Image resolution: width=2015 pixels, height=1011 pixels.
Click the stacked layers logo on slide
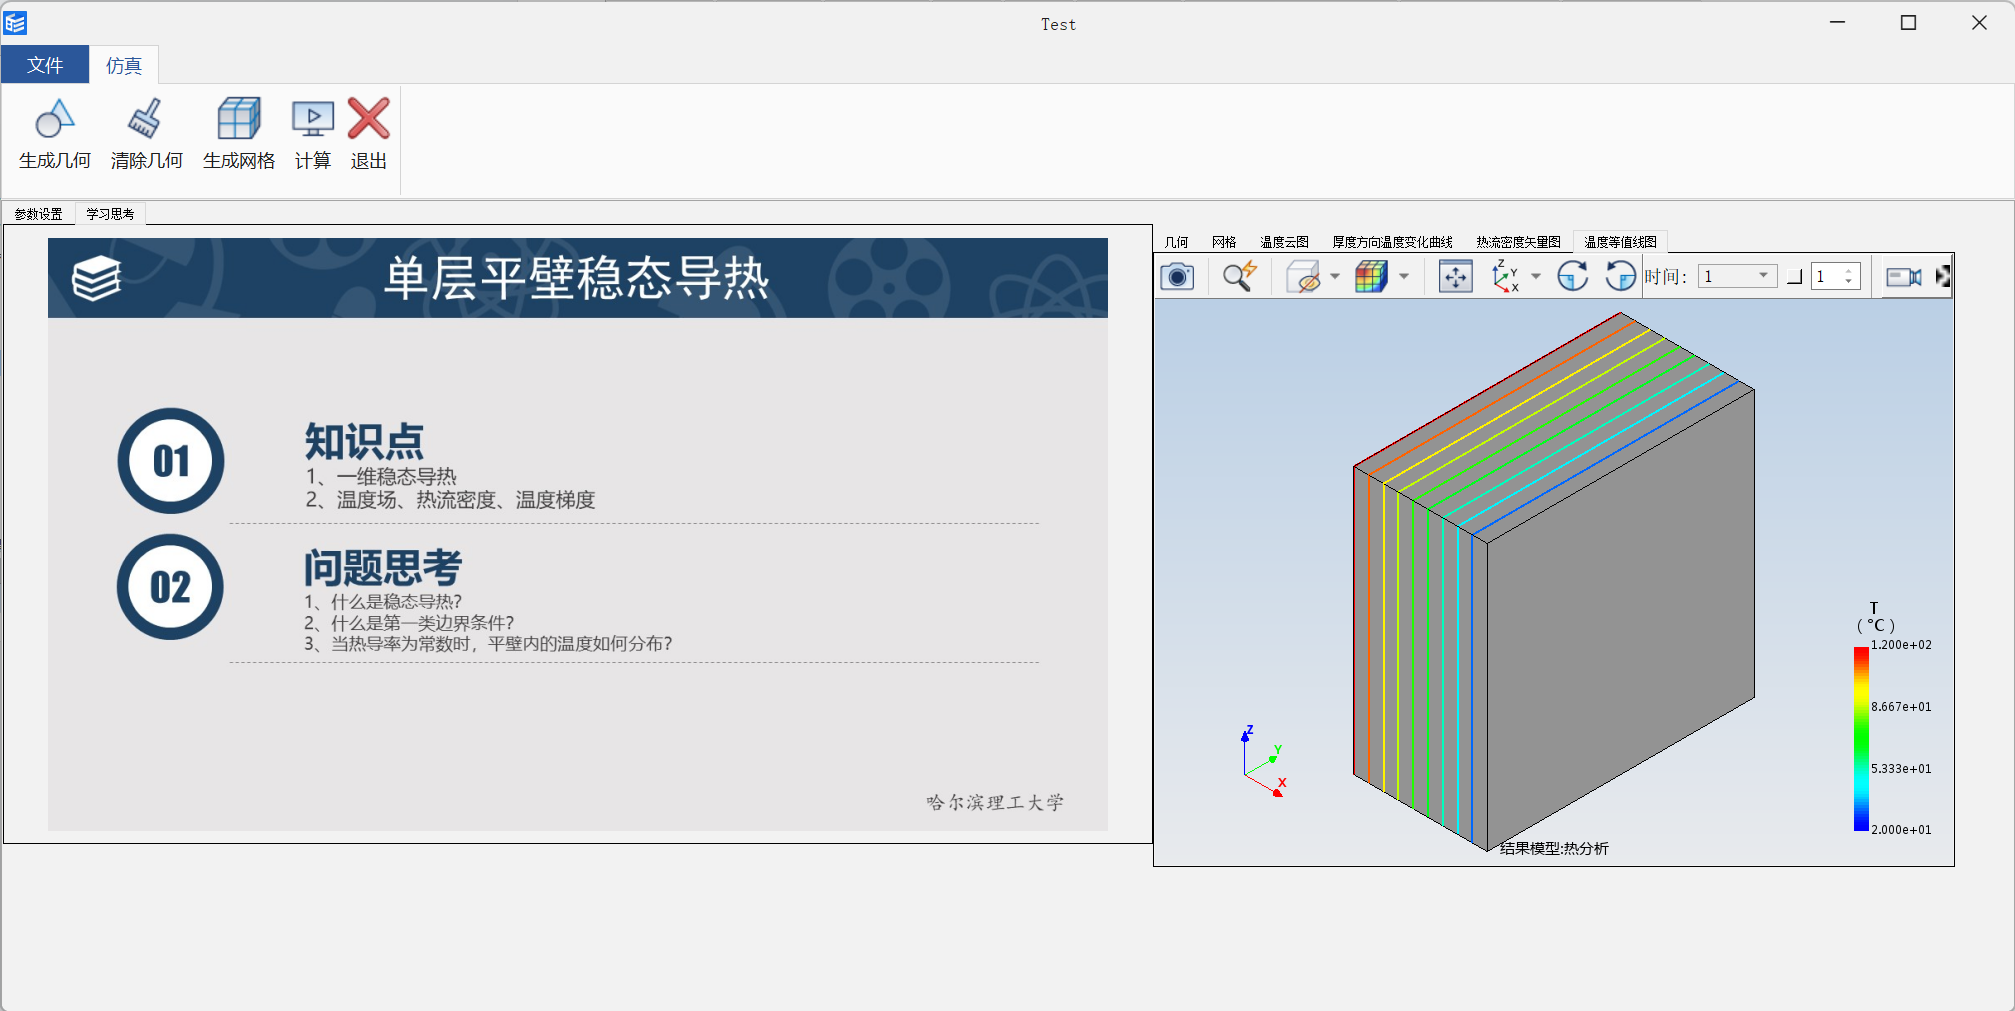tap(97, 278)
